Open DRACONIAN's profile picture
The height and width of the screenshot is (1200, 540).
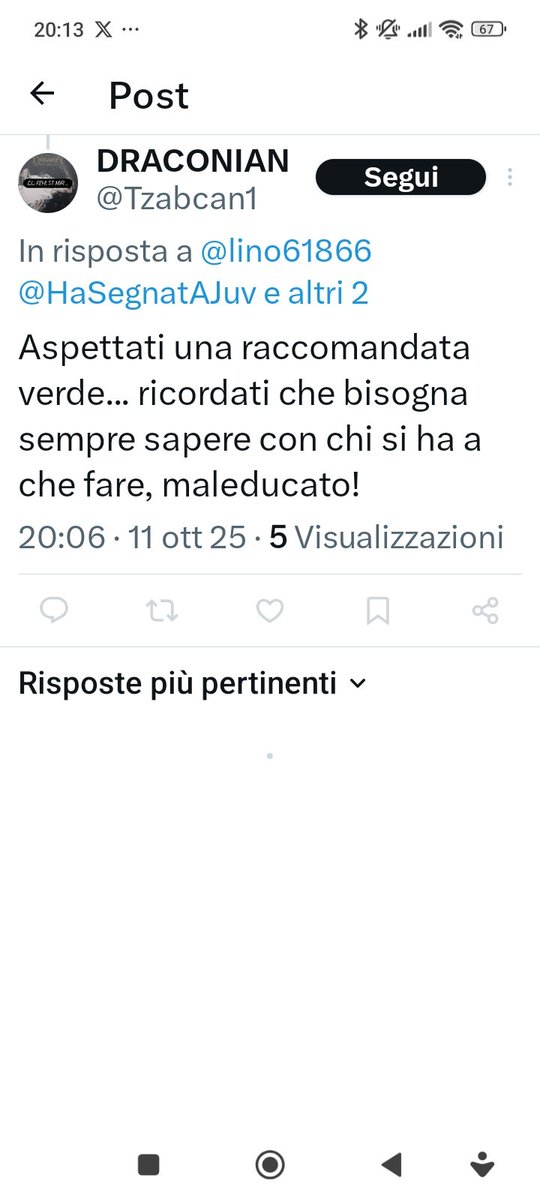click(49, 182)
